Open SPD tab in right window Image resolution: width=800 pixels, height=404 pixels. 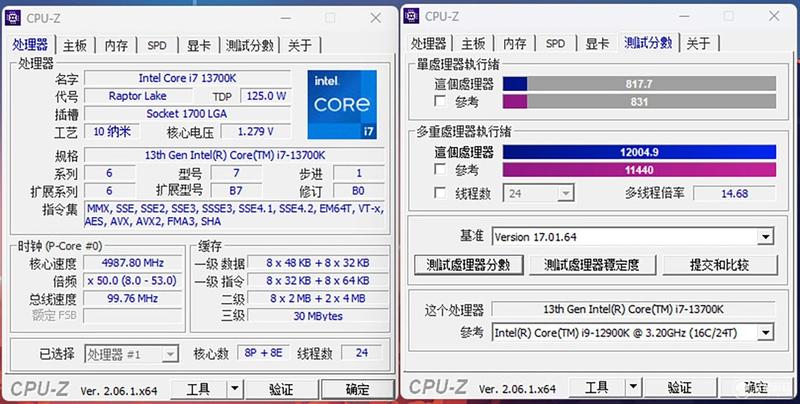555,43
